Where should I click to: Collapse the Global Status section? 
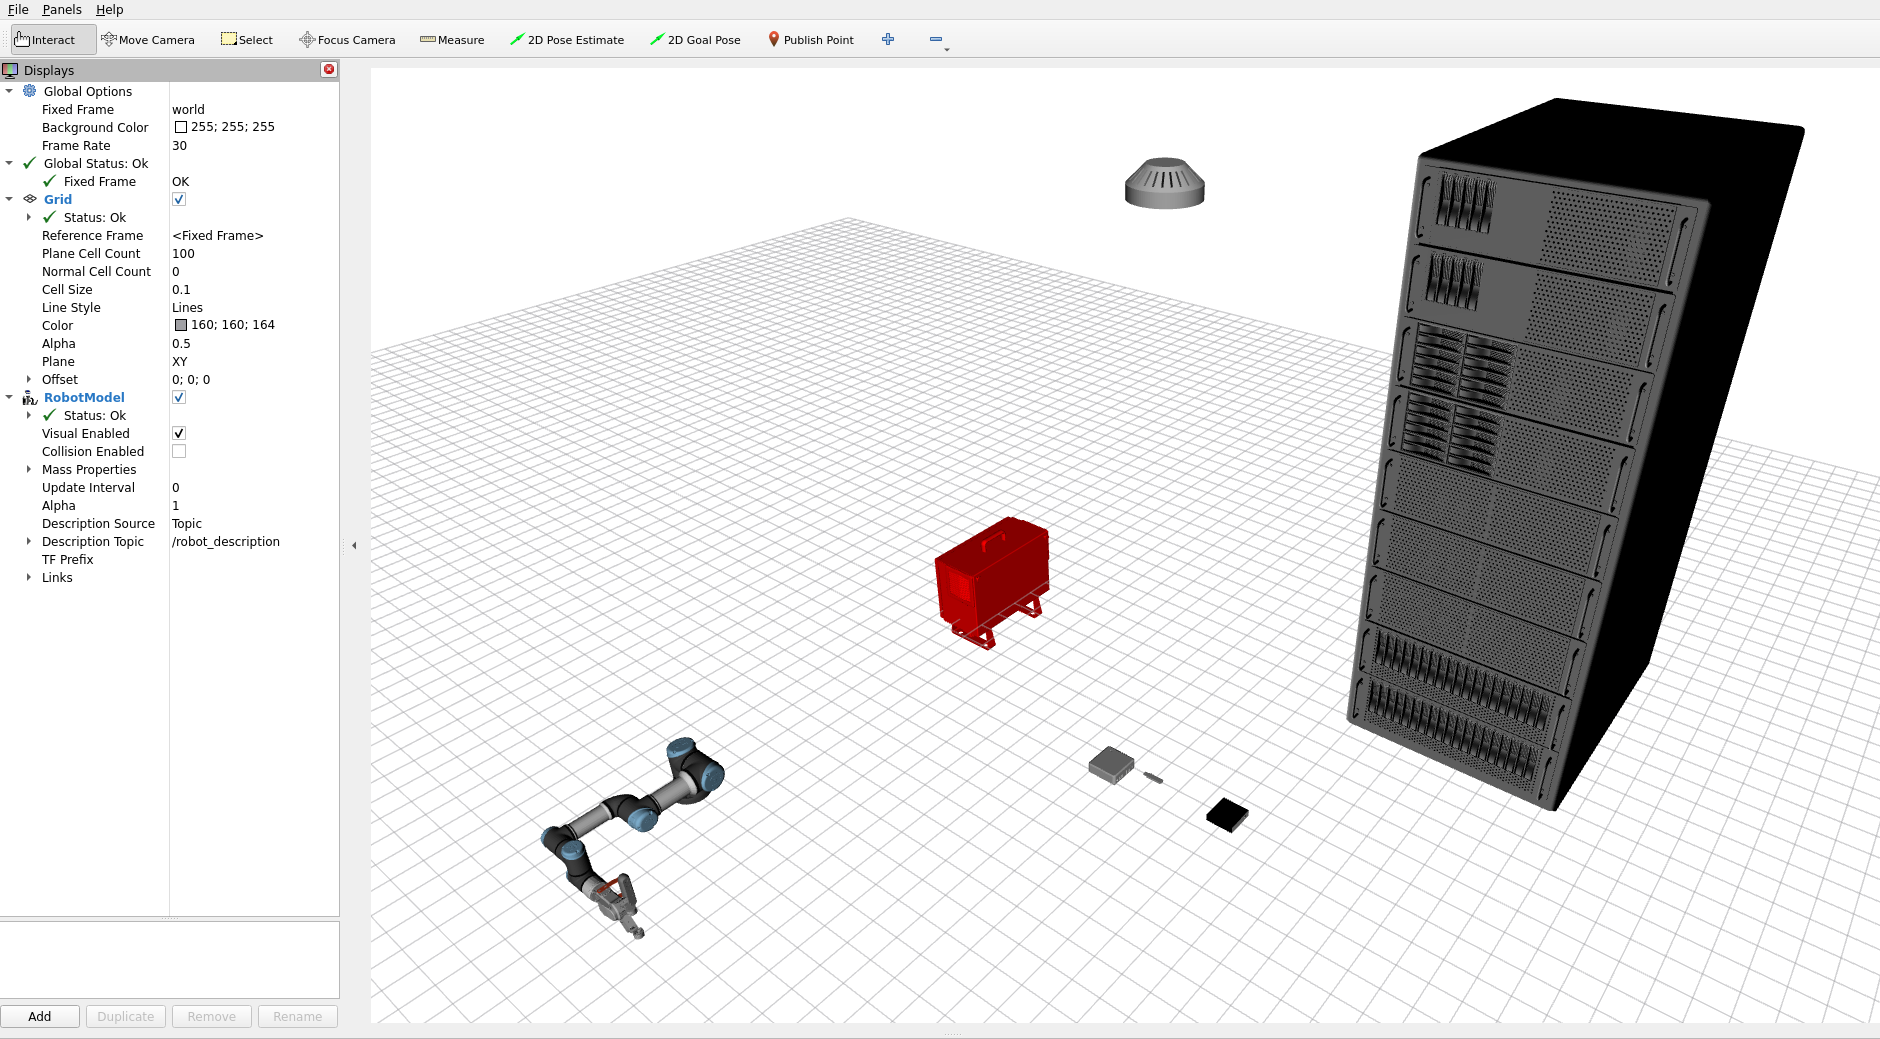coord(9,163)
